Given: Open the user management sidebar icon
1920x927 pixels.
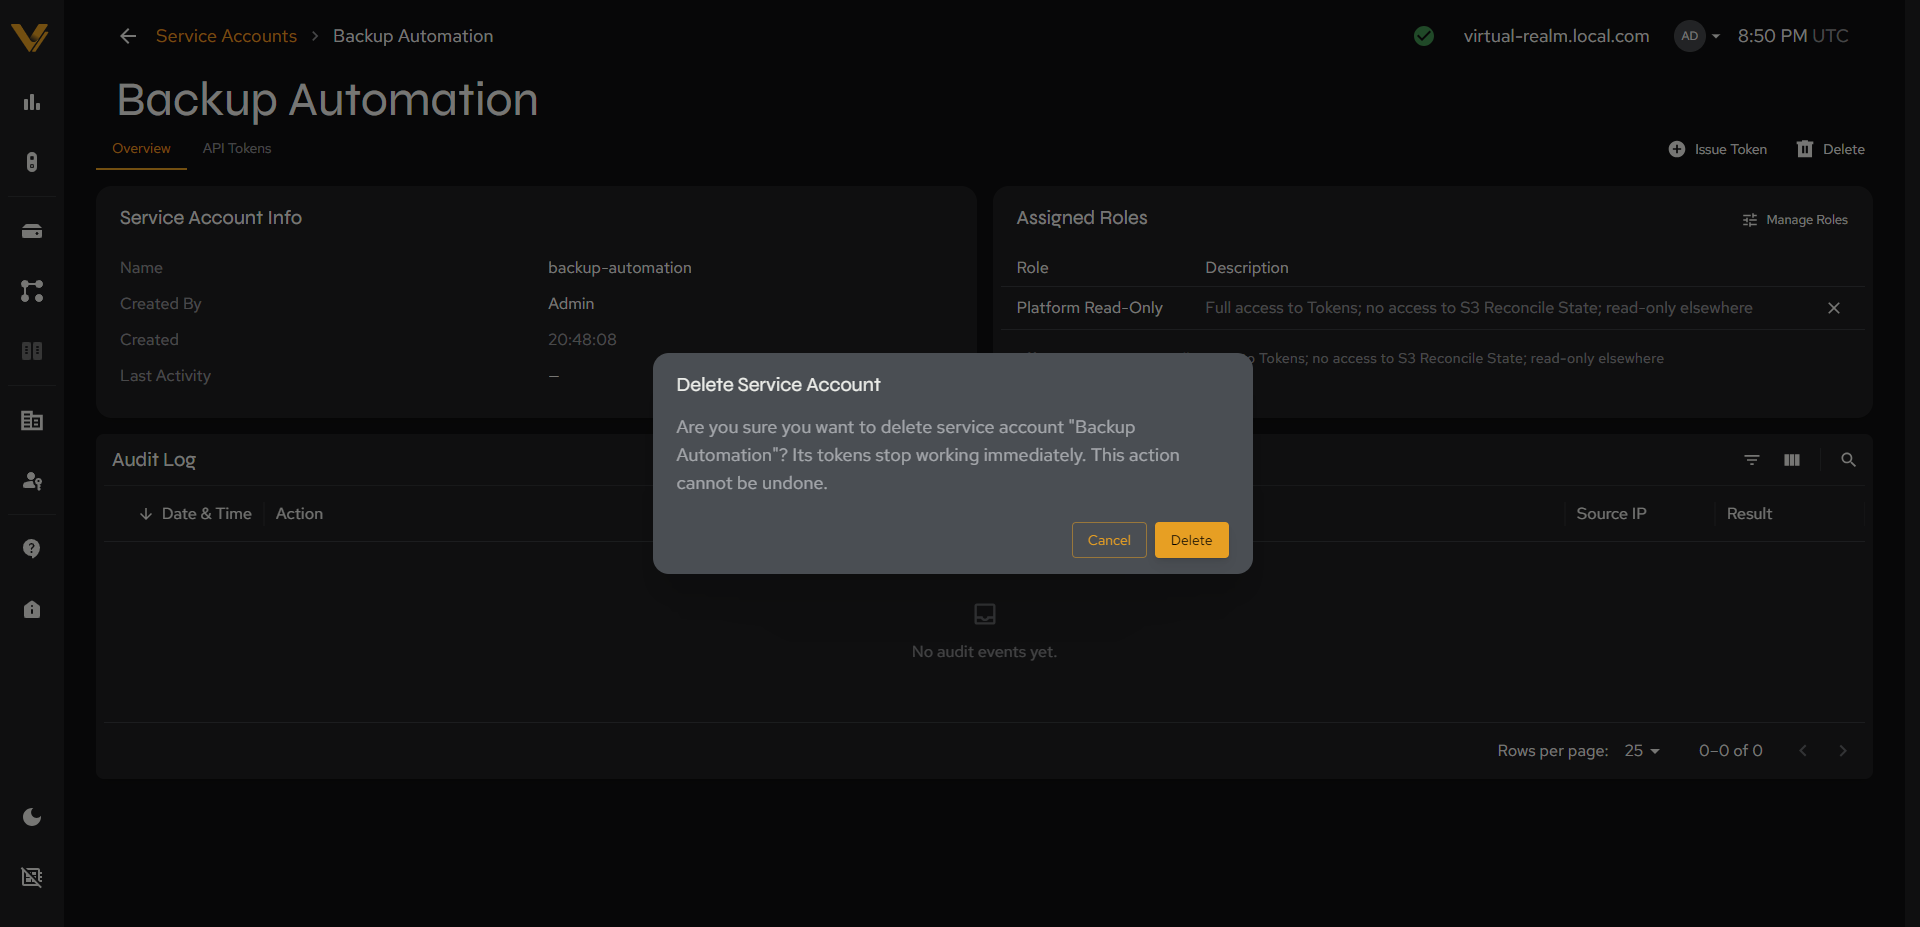Looking at the screenshot, I should coord(32,481).
